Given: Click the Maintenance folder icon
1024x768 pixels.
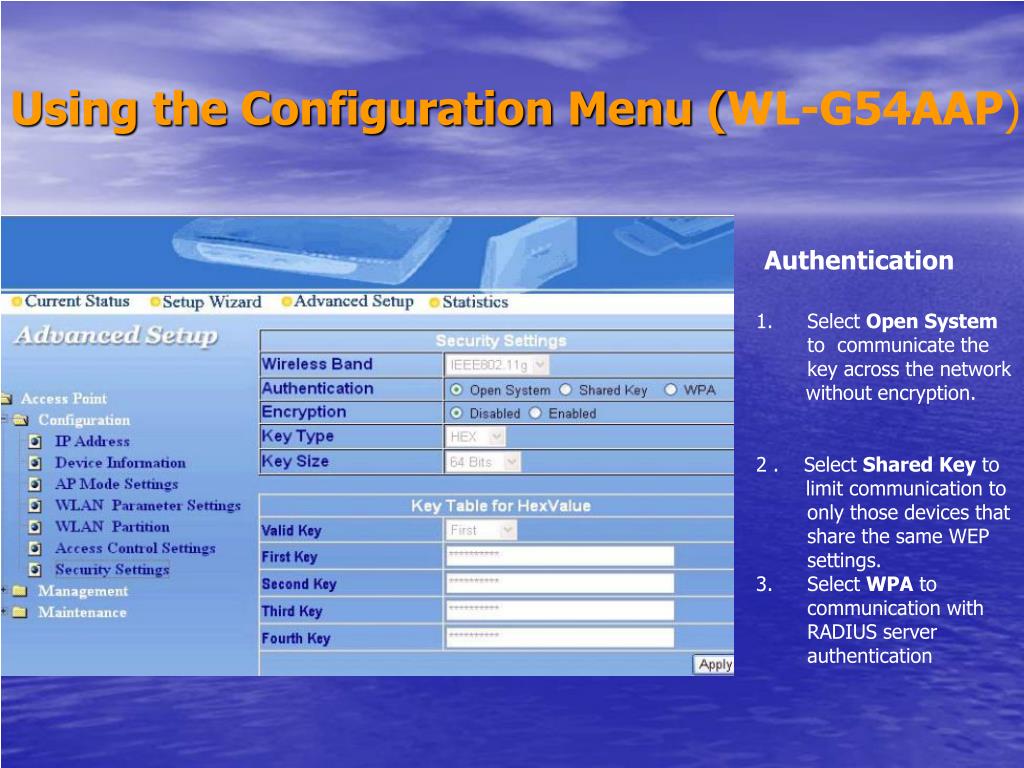Looking at the screenshot, I should (x=20, y=613).
